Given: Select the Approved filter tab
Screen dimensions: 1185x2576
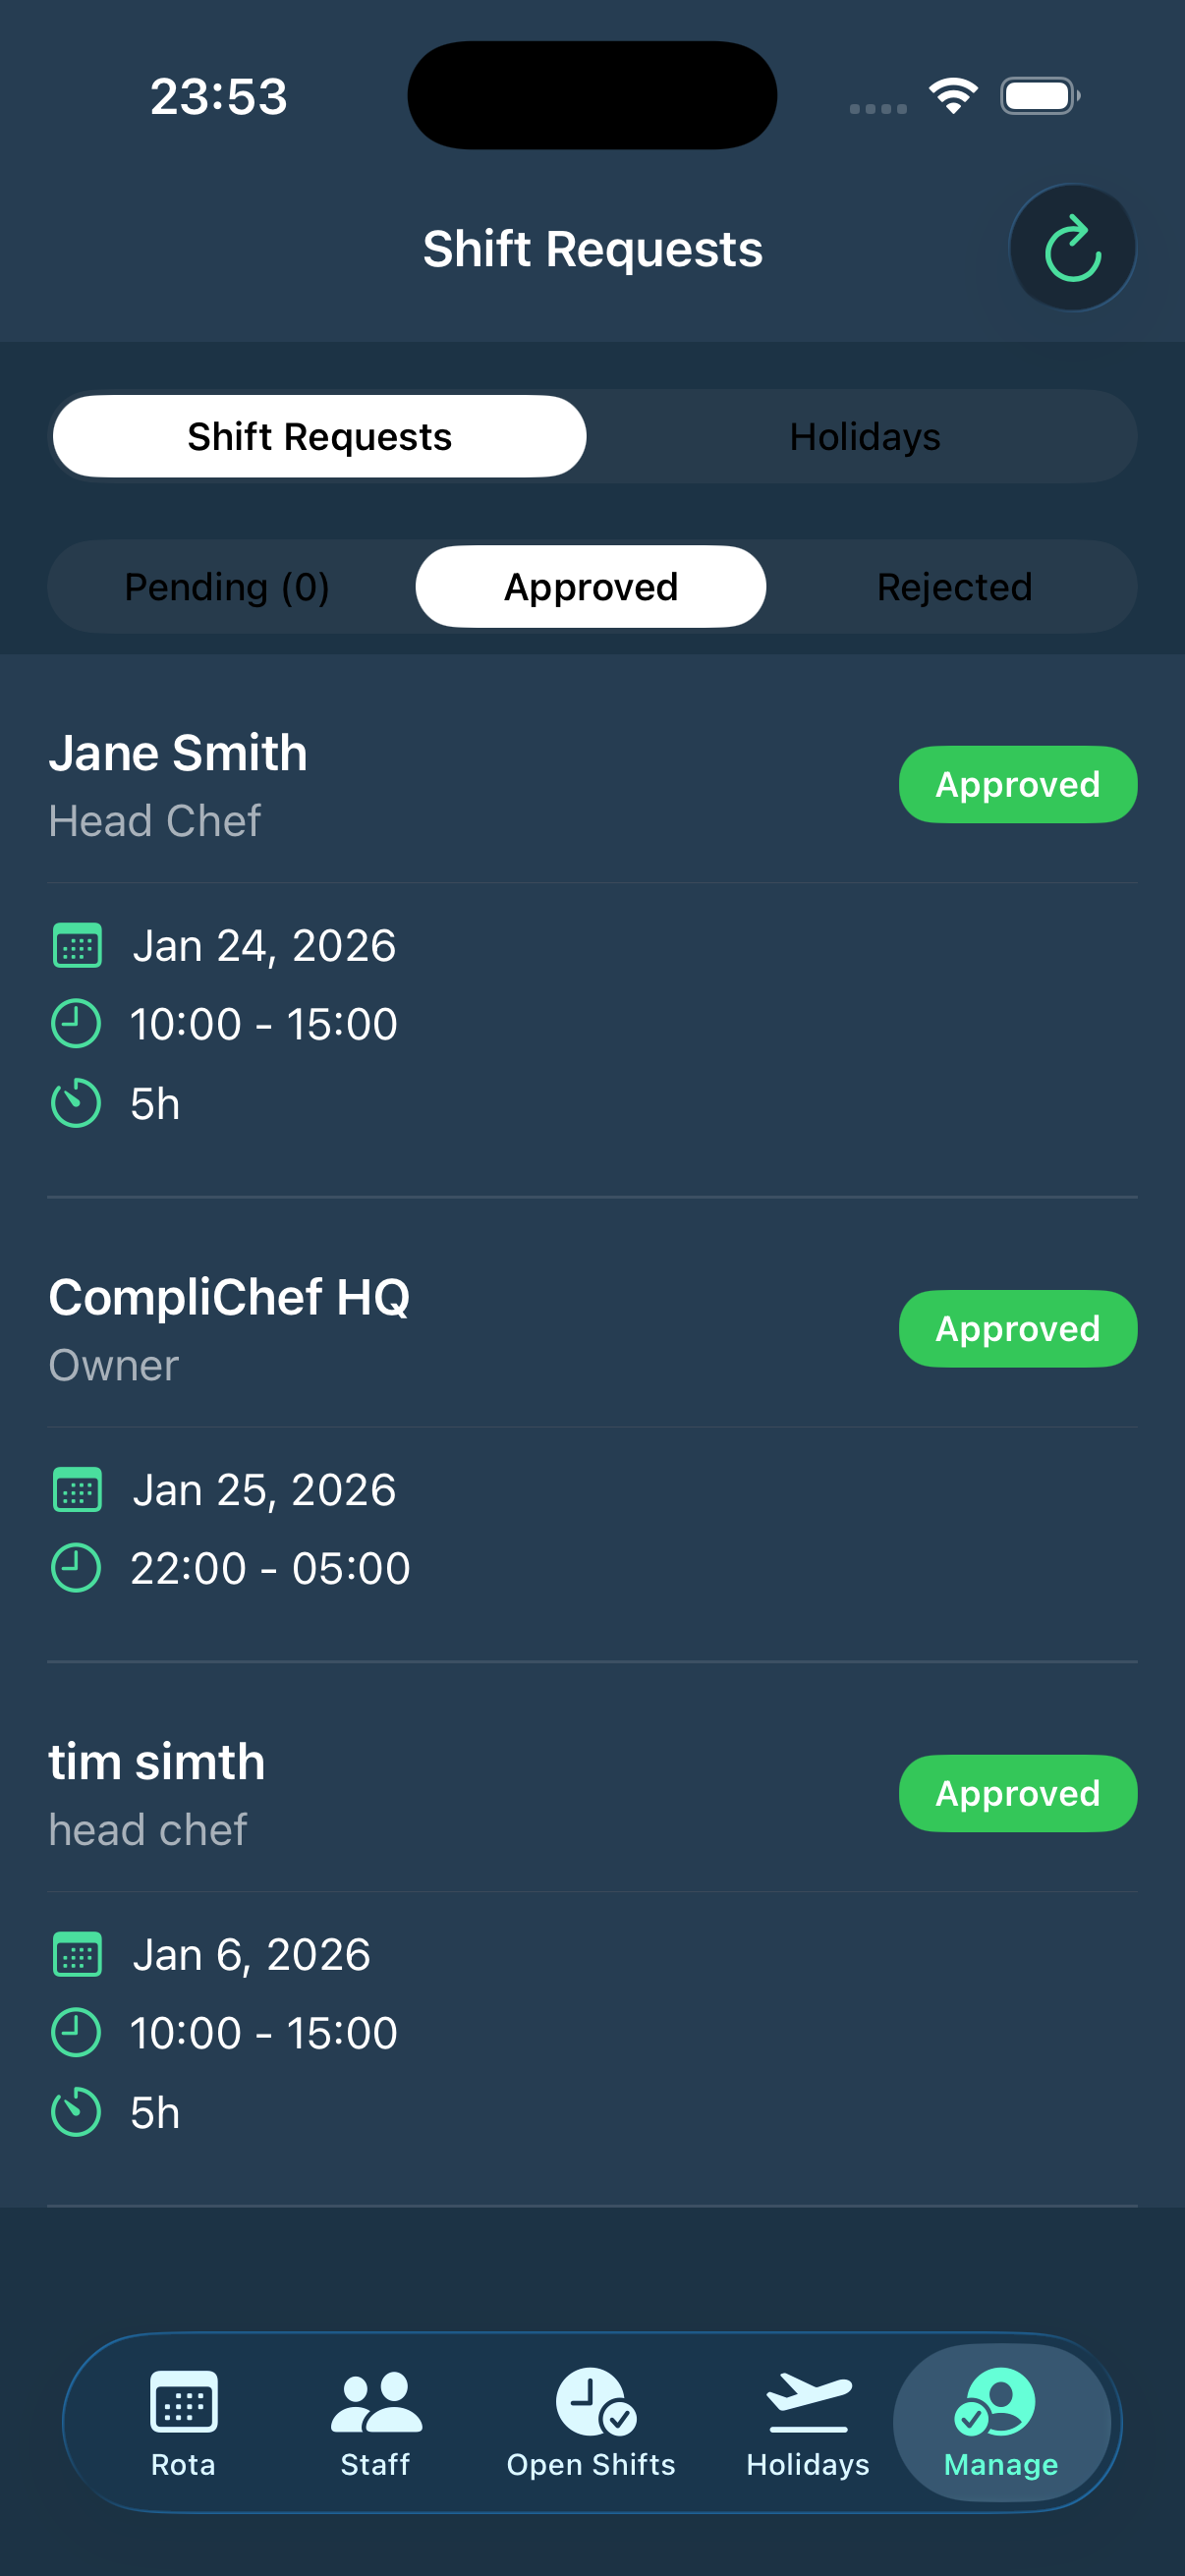Looking at the screenshot, I should click(590, 587).
